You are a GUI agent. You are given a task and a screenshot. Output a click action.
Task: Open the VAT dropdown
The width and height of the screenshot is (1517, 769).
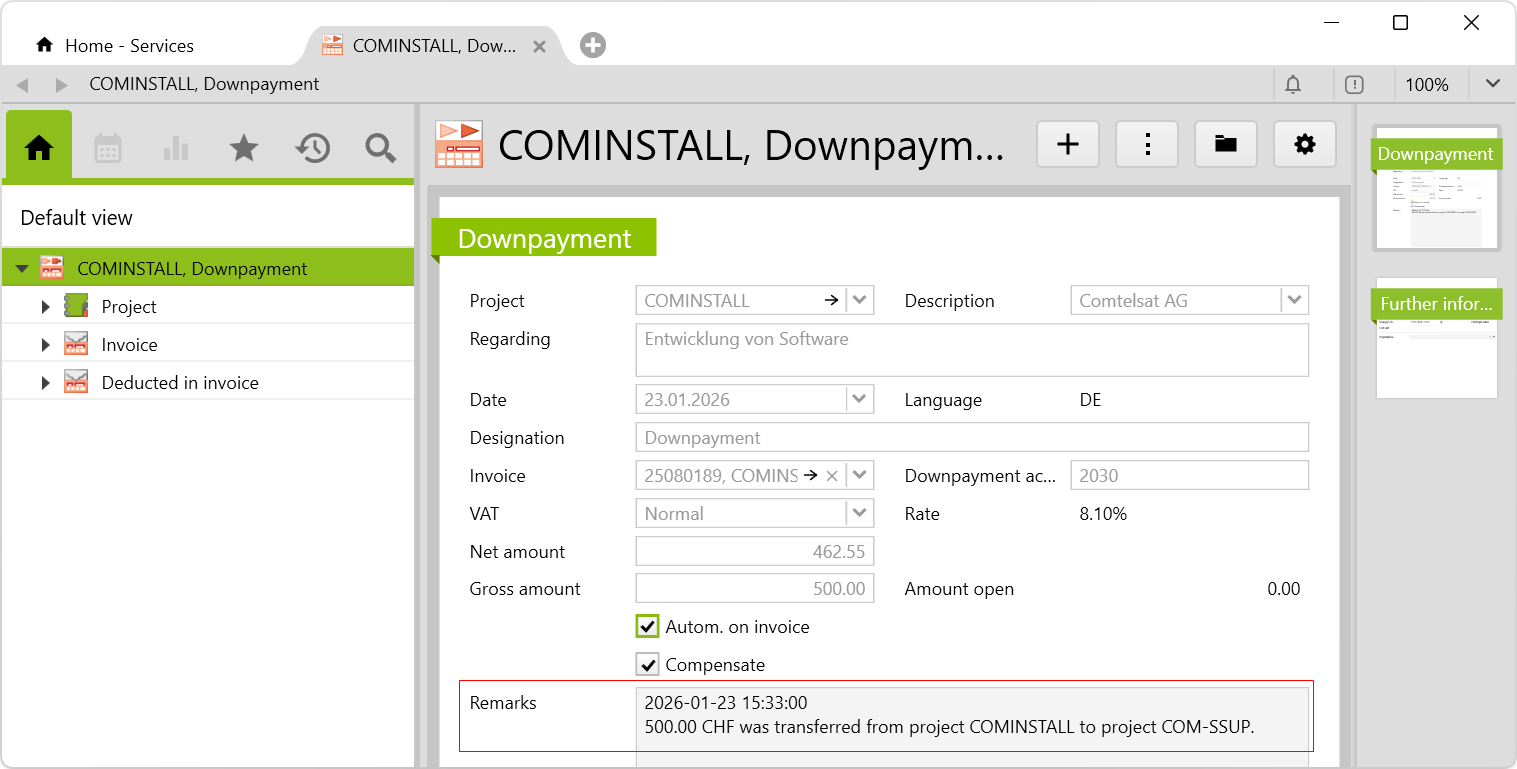[859, 514]
